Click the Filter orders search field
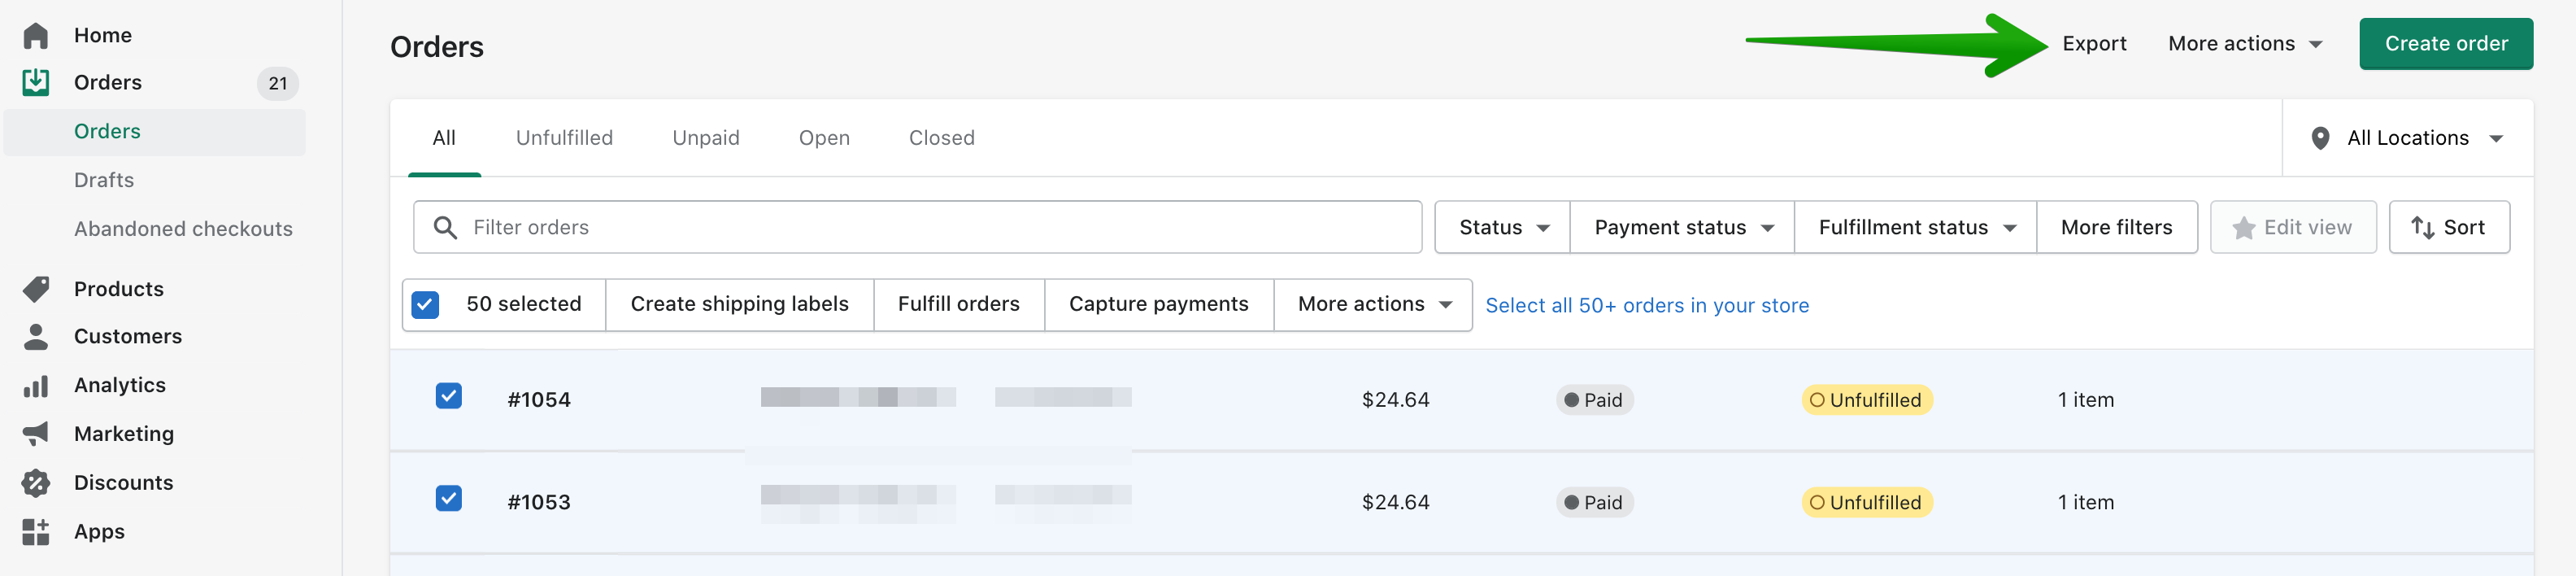Screen dimensions: 2576x576 click(x=930, y=227)
